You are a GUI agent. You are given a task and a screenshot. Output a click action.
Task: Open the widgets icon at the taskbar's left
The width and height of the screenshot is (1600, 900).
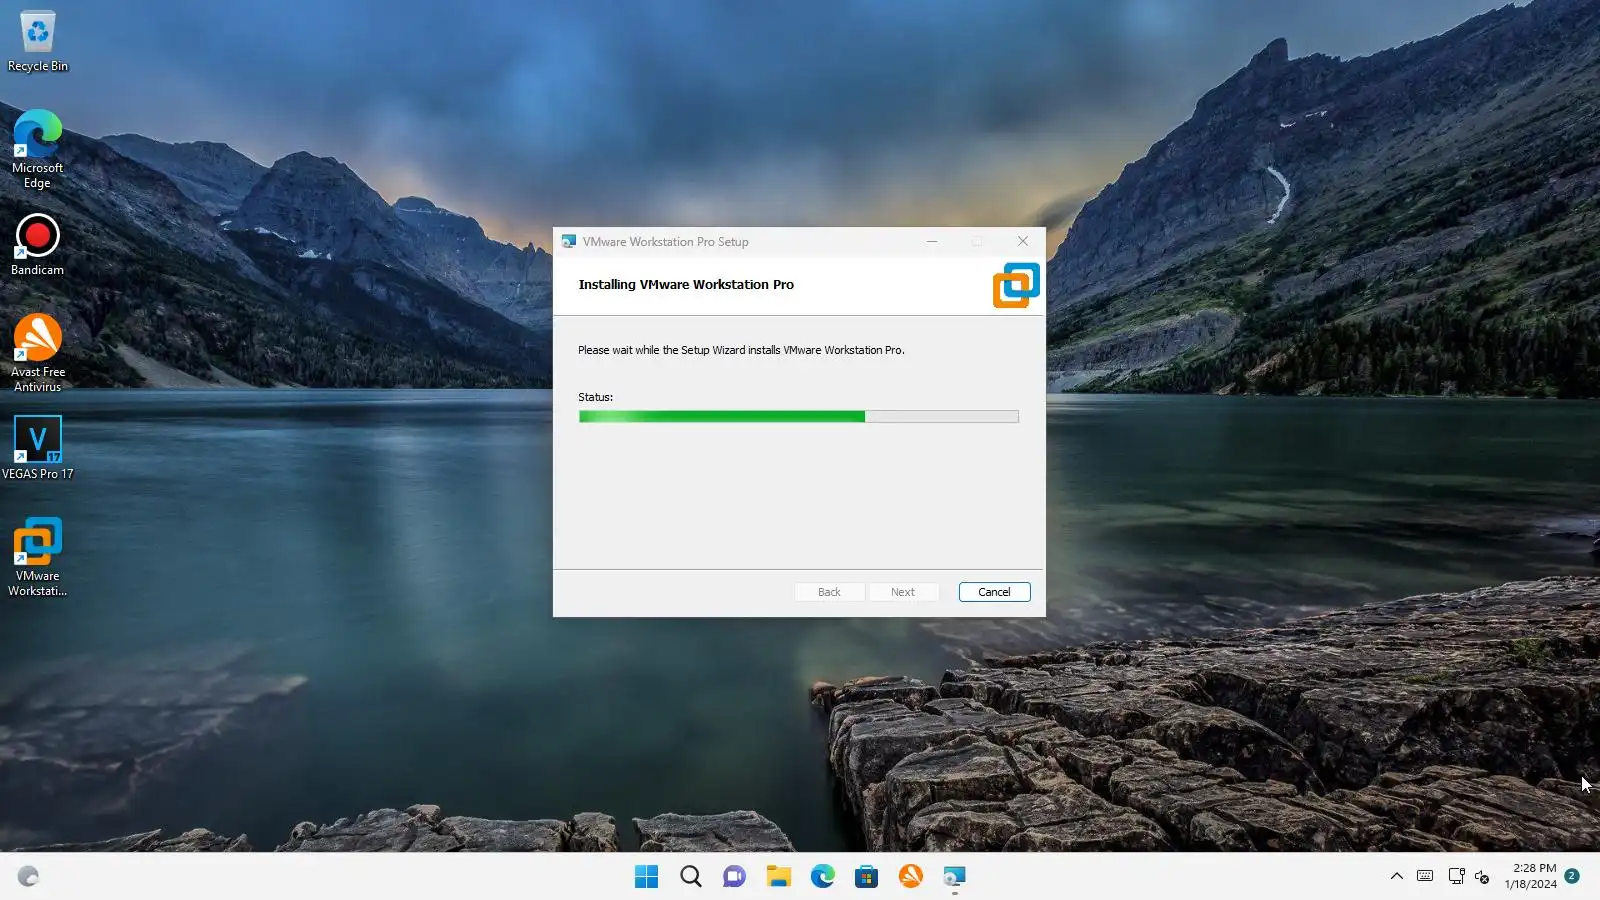point(28,877)
